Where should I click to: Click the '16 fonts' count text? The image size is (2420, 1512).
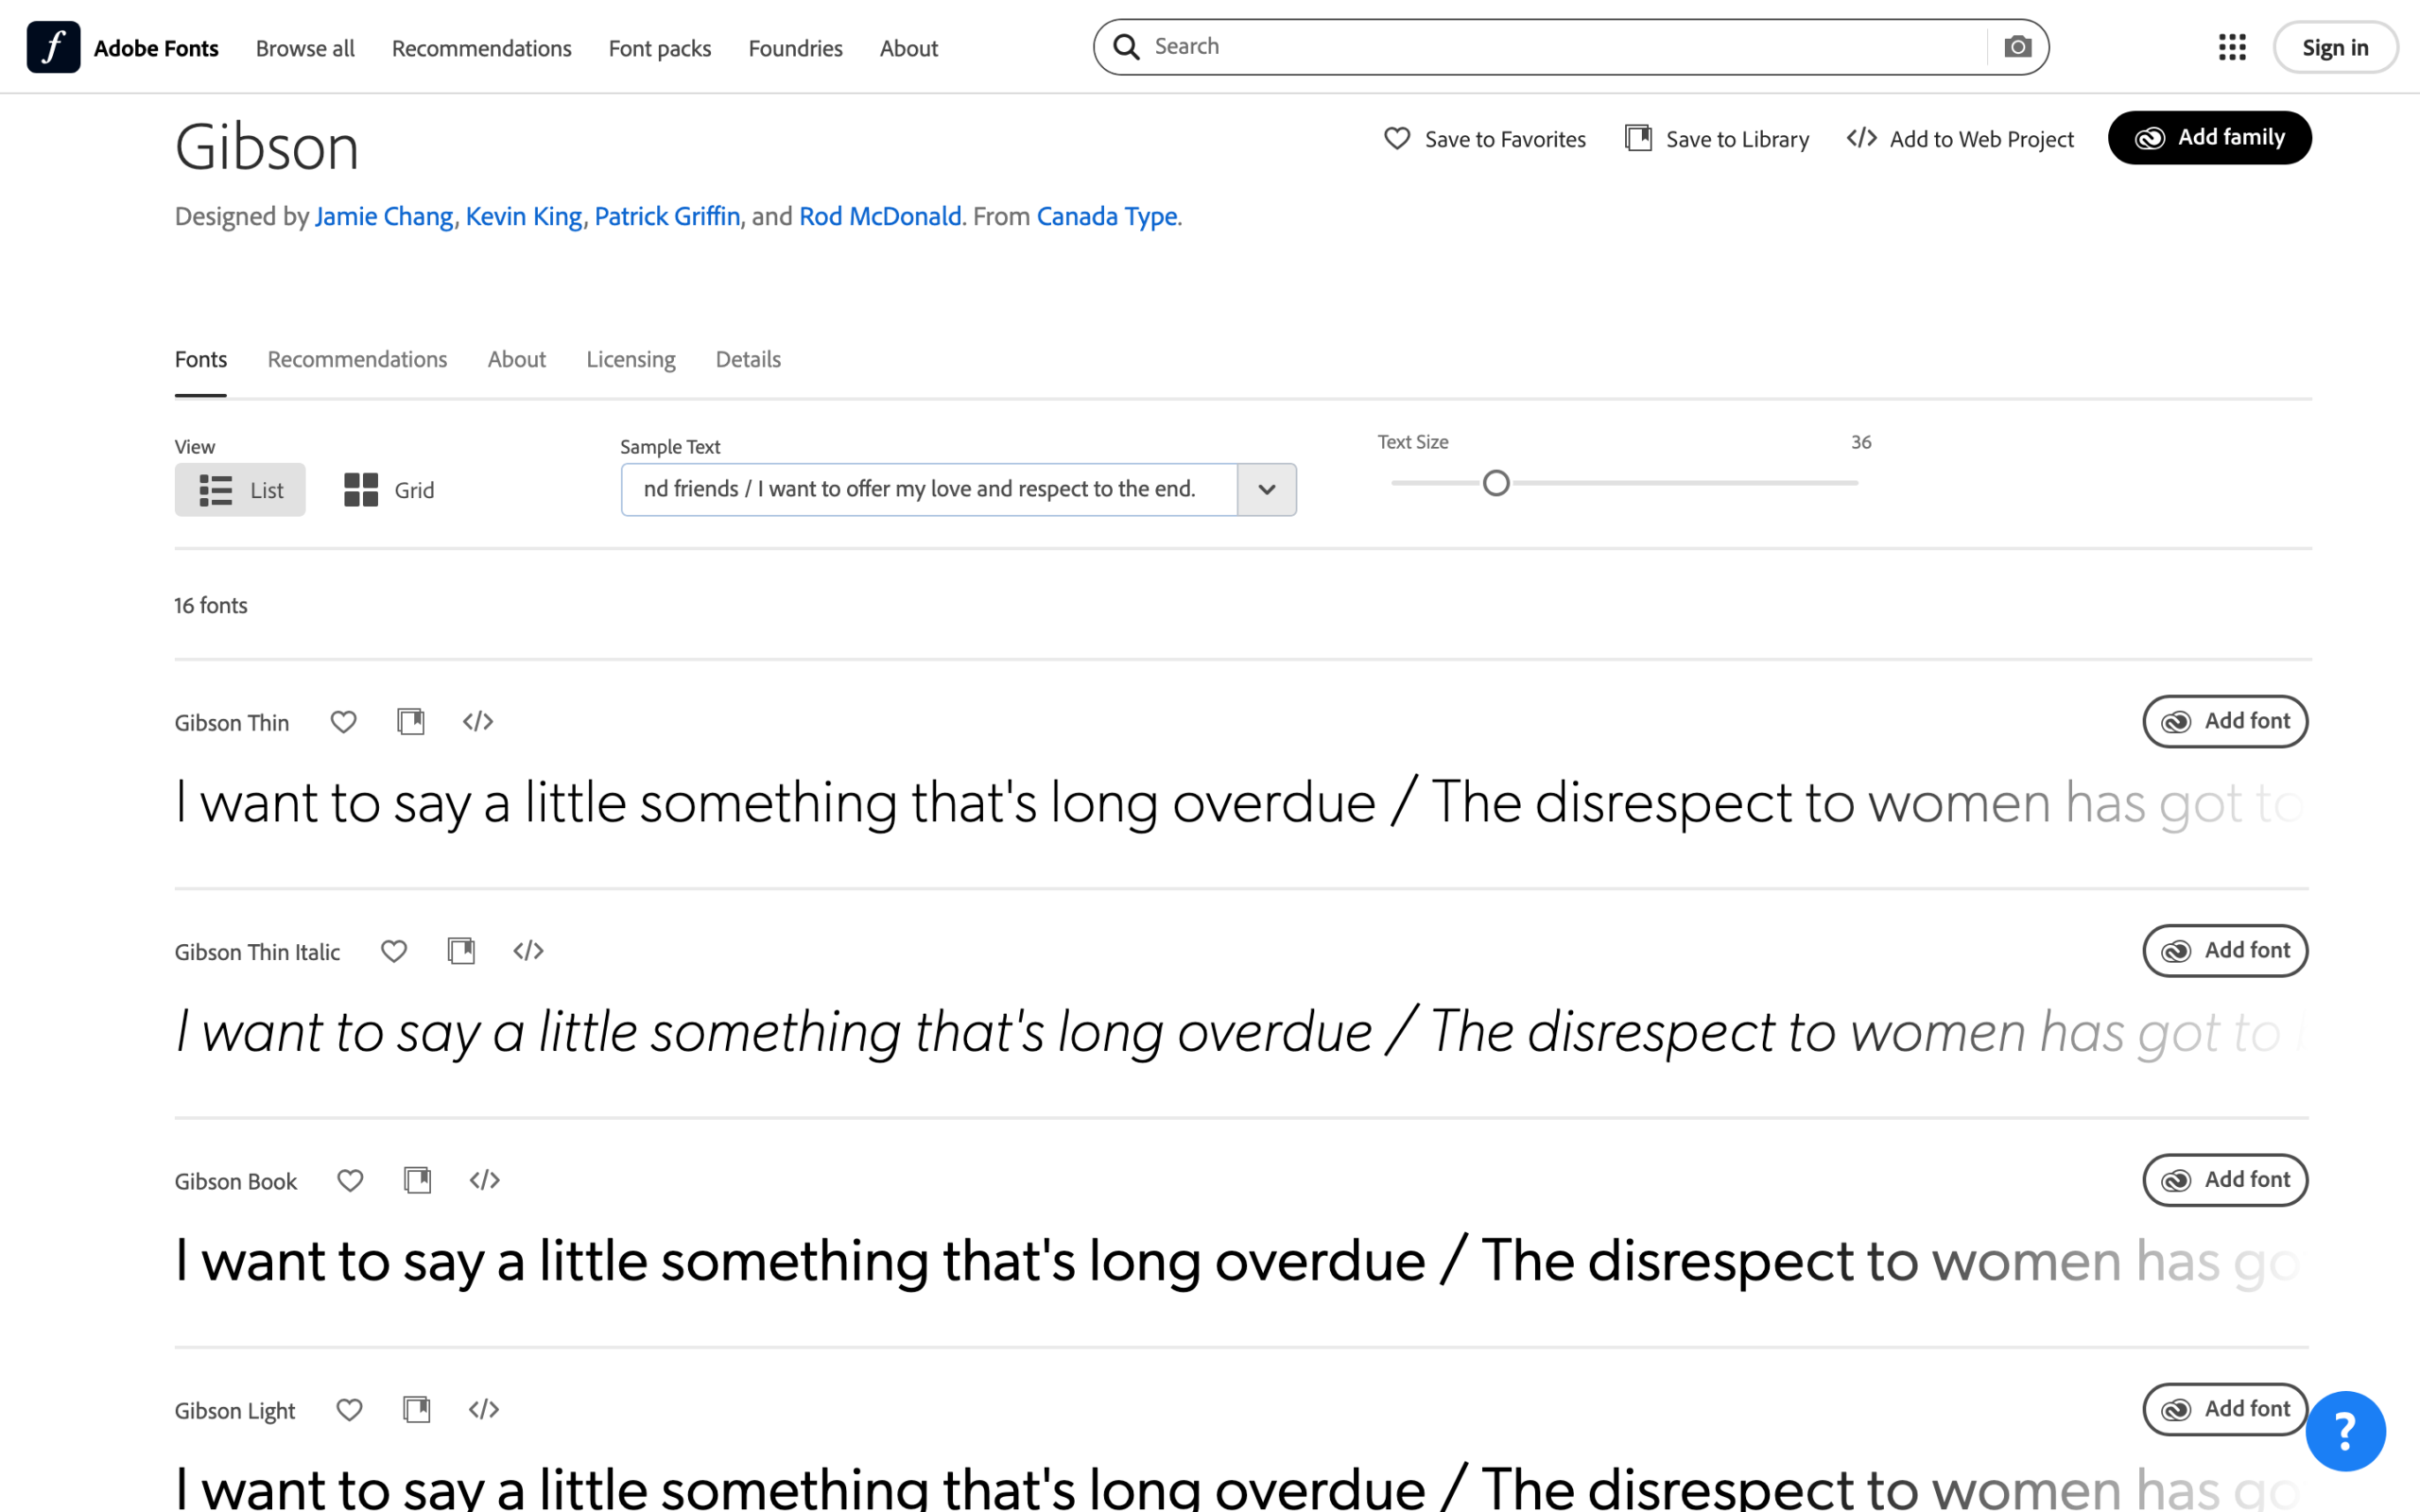211,606
